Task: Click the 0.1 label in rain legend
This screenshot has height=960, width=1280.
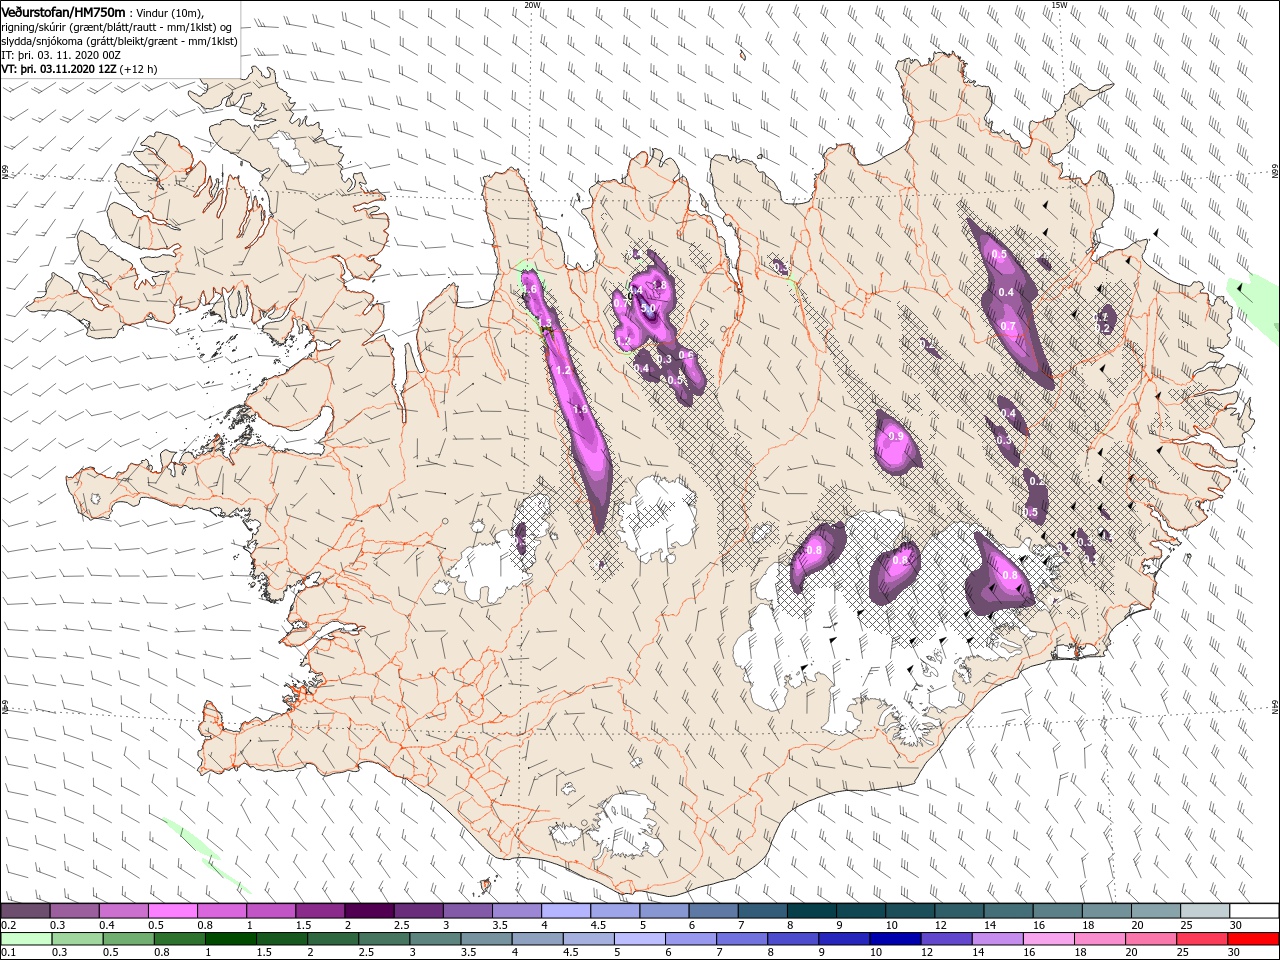Action: [x=8, y=953]
